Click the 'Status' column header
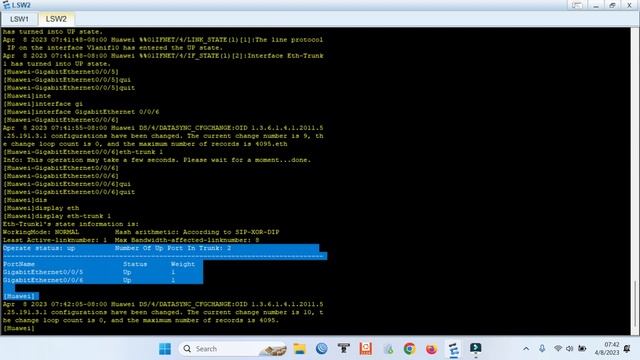 click(x=135, y=264)
